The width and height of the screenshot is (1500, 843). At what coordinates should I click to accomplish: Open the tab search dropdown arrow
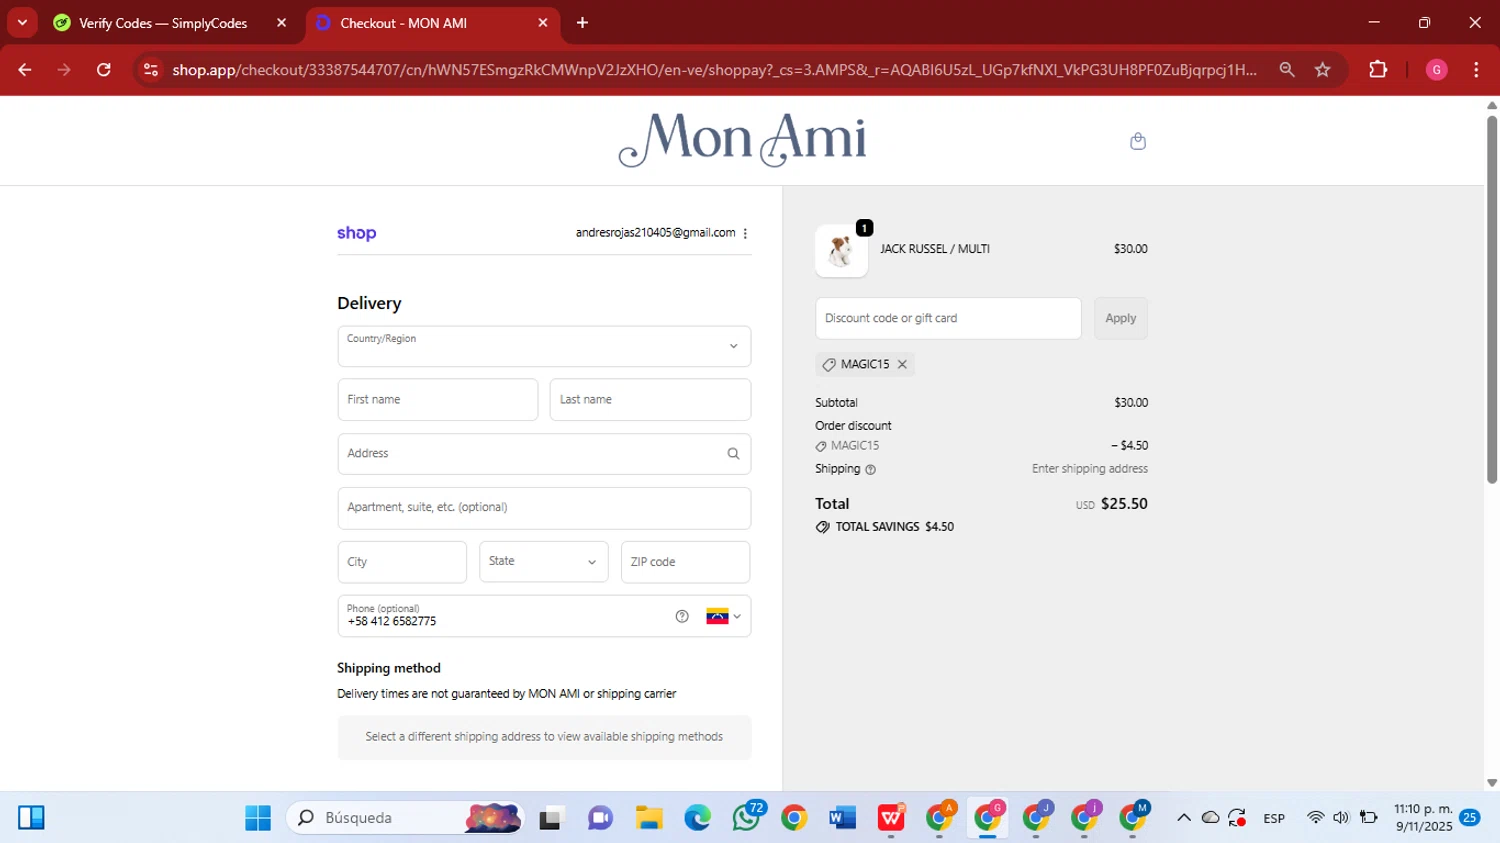coord(22,23)
